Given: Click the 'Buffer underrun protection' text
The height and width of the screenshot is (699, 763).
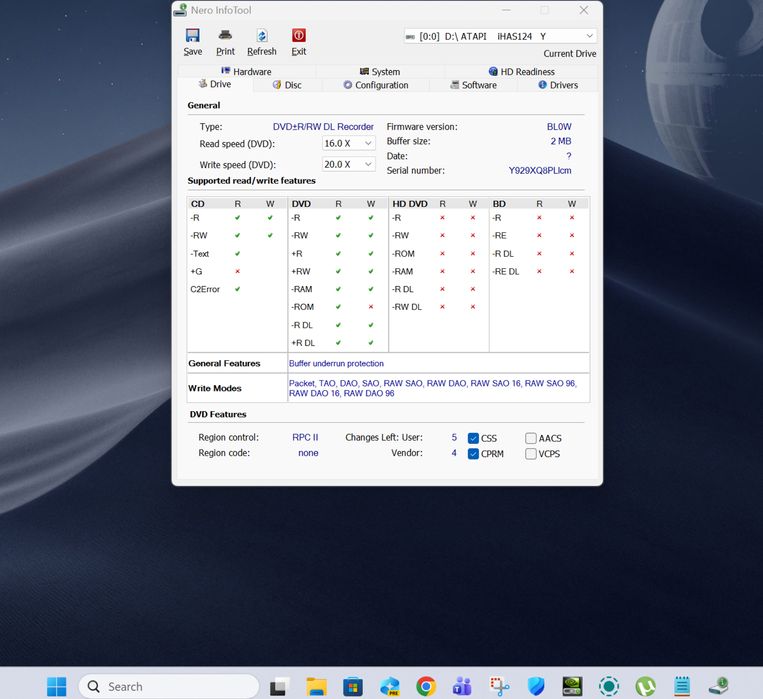Looking at the screenshot, I should (336, 364).
